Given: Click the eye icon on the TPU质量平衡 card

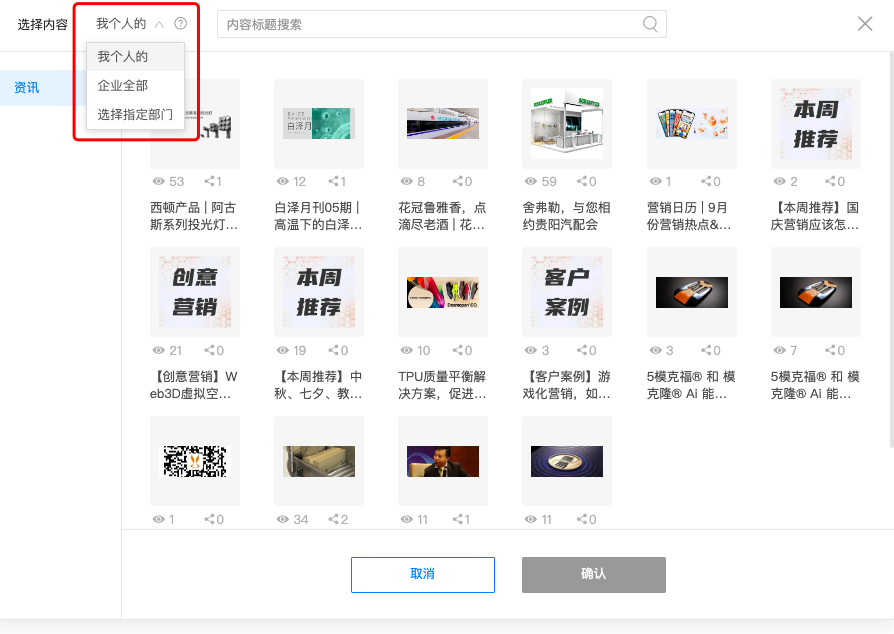Looking at the screenshot, I should tap(407, 350).
